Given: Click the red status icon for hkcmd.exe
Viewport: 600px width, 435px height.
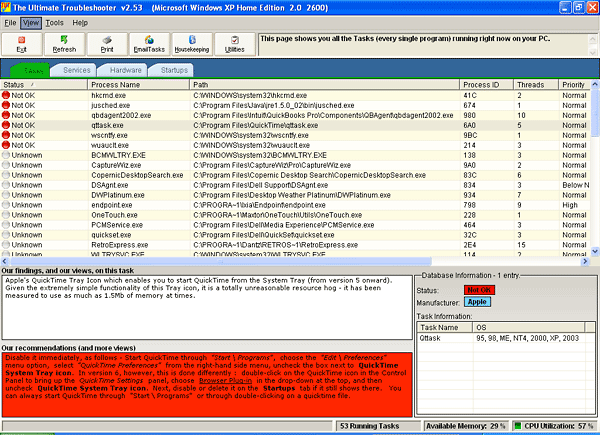Looking at the screenshot, I should 6,95.
